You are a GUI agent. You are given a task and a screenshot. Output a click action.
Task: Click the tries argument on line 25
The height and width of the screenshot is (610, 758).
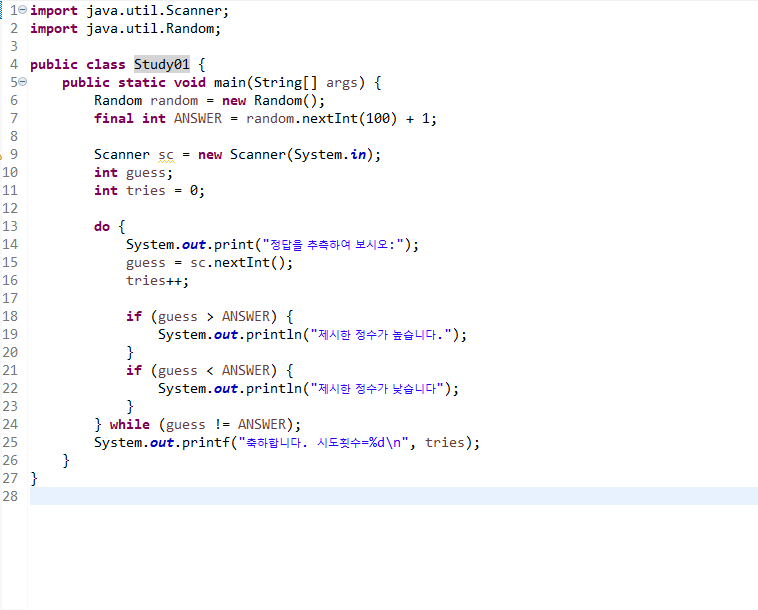coord(444,443)
